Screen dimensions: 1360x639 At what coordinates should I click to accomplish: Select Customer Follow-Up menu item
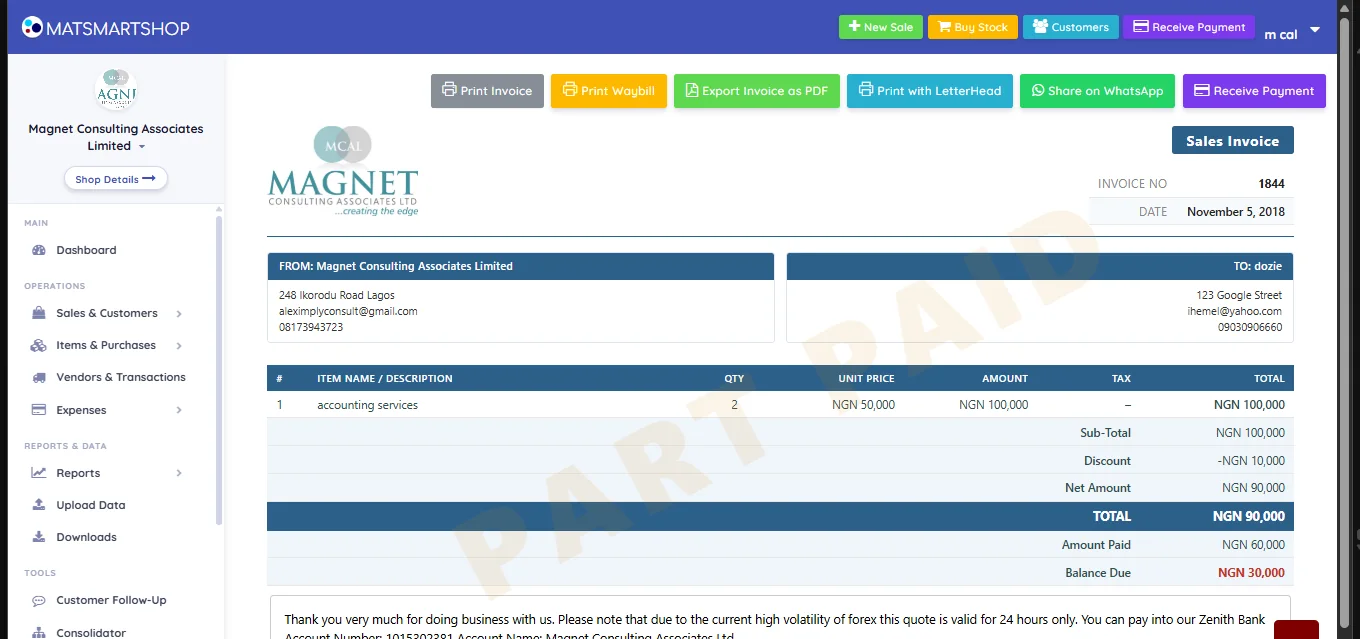112,600
